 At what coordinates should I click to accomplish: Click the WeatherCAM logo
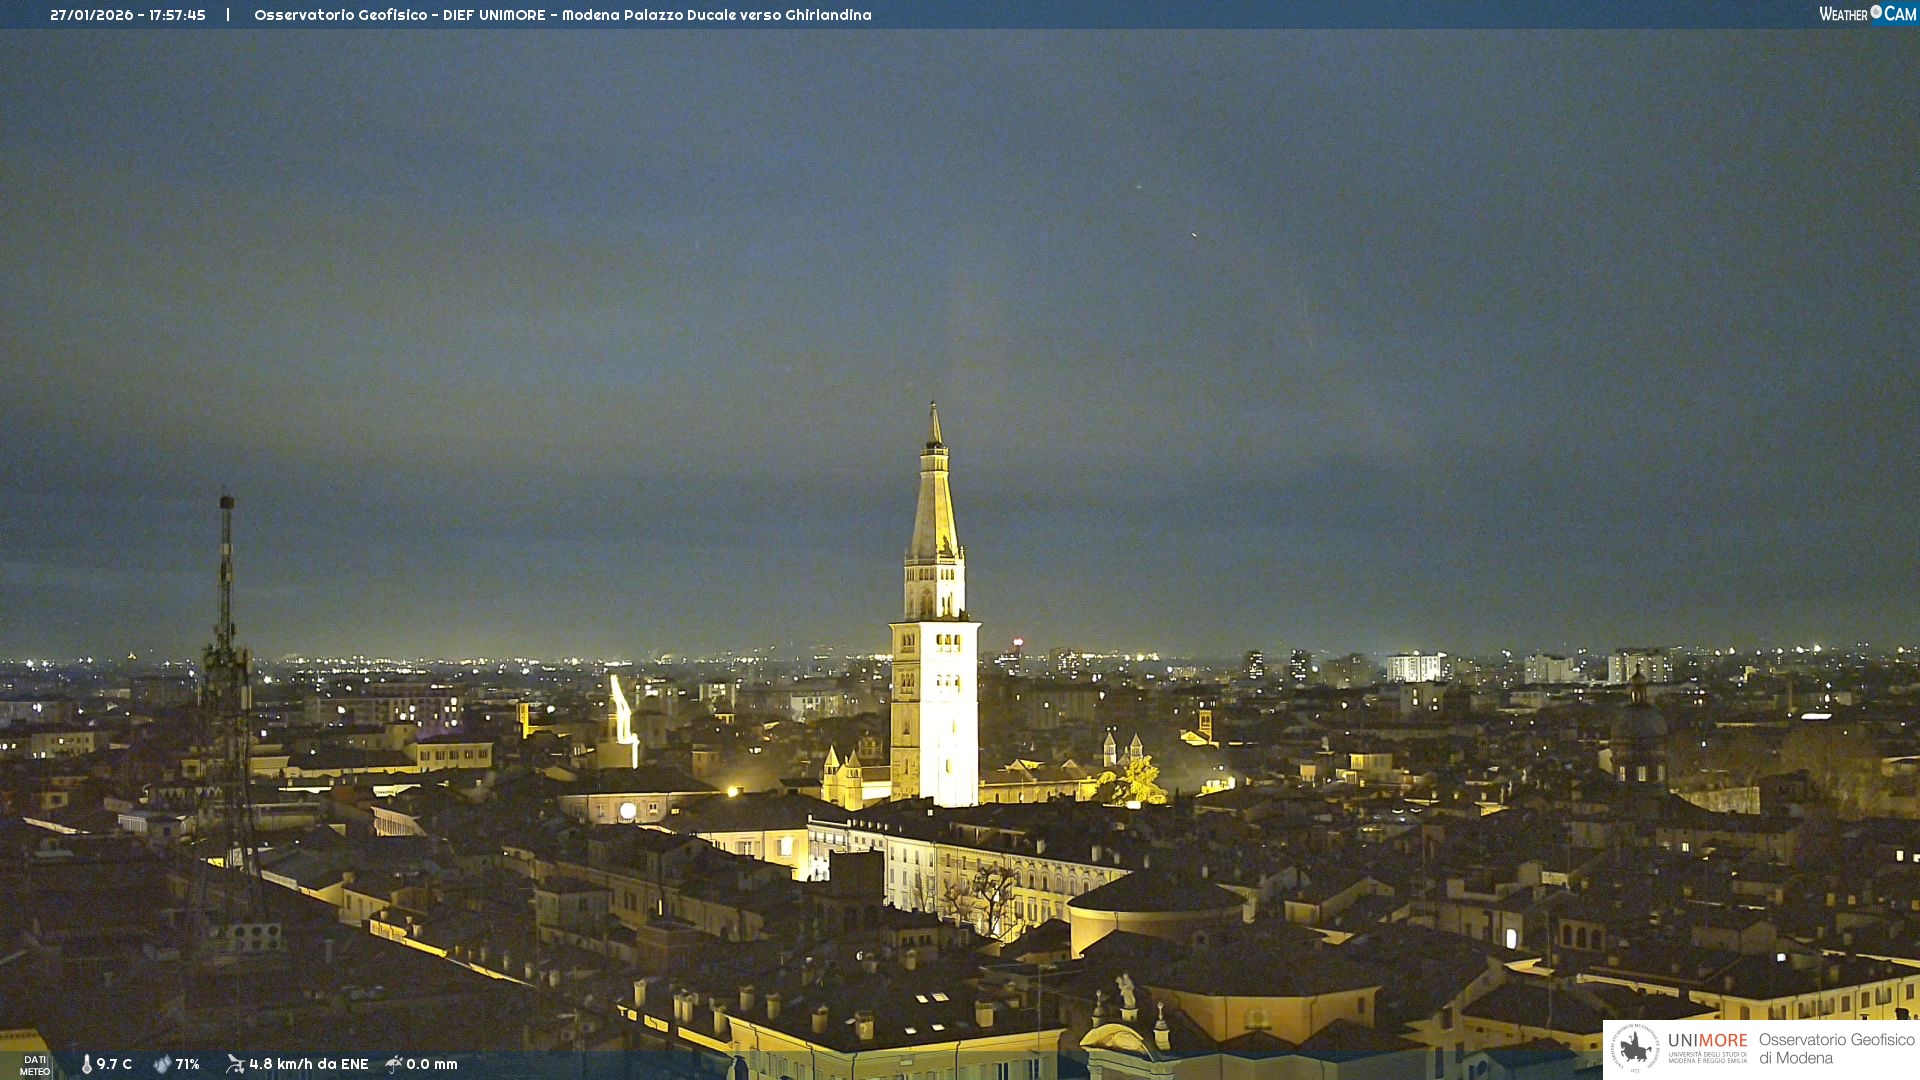(x=1867, y=14)
